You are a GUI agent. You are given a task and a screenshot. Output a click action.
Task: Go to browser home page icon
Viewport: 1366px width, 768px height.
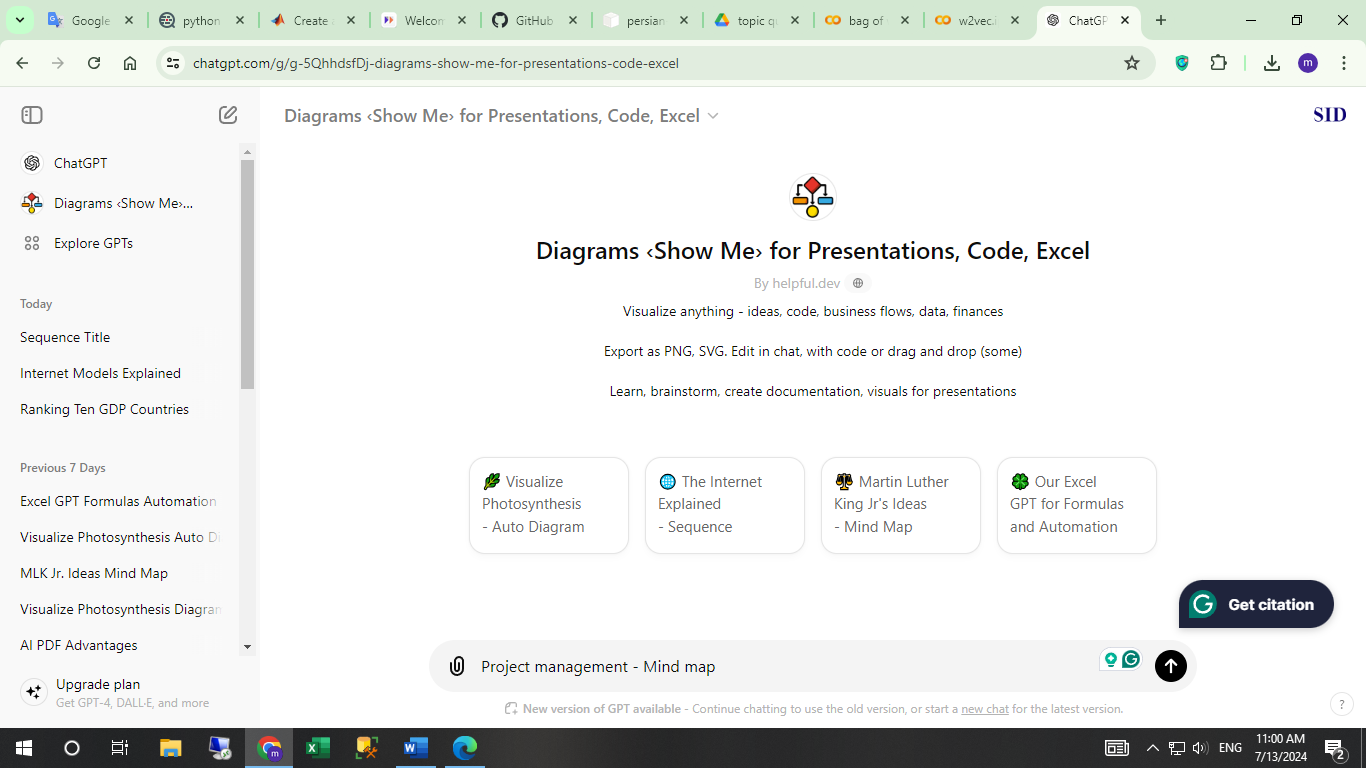click(130, 63)
